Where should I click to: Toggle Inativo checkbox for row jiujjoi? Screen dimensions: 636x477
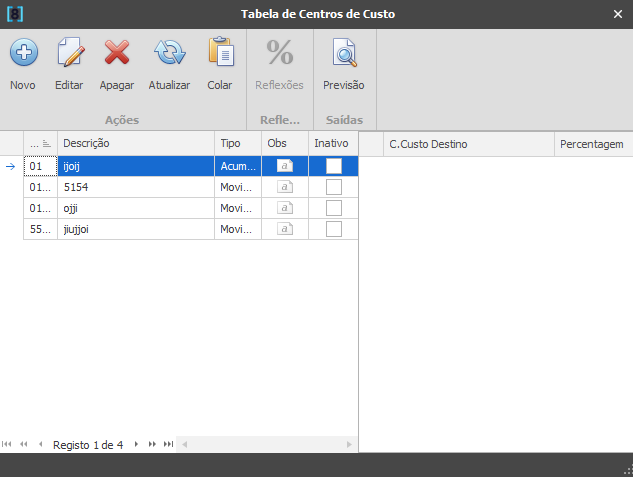(x=334, y=229)
